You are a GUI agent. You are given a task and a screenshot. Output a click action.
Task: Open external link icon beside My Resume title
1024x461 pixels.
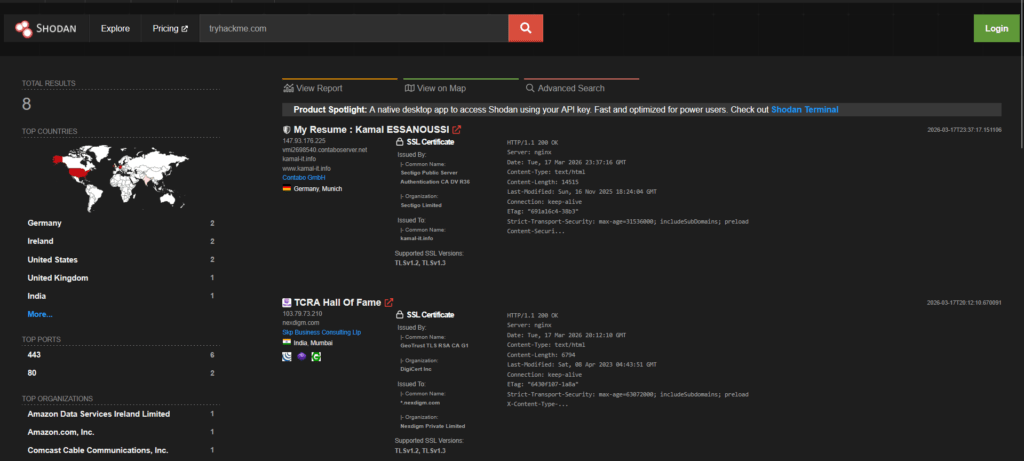456,129
